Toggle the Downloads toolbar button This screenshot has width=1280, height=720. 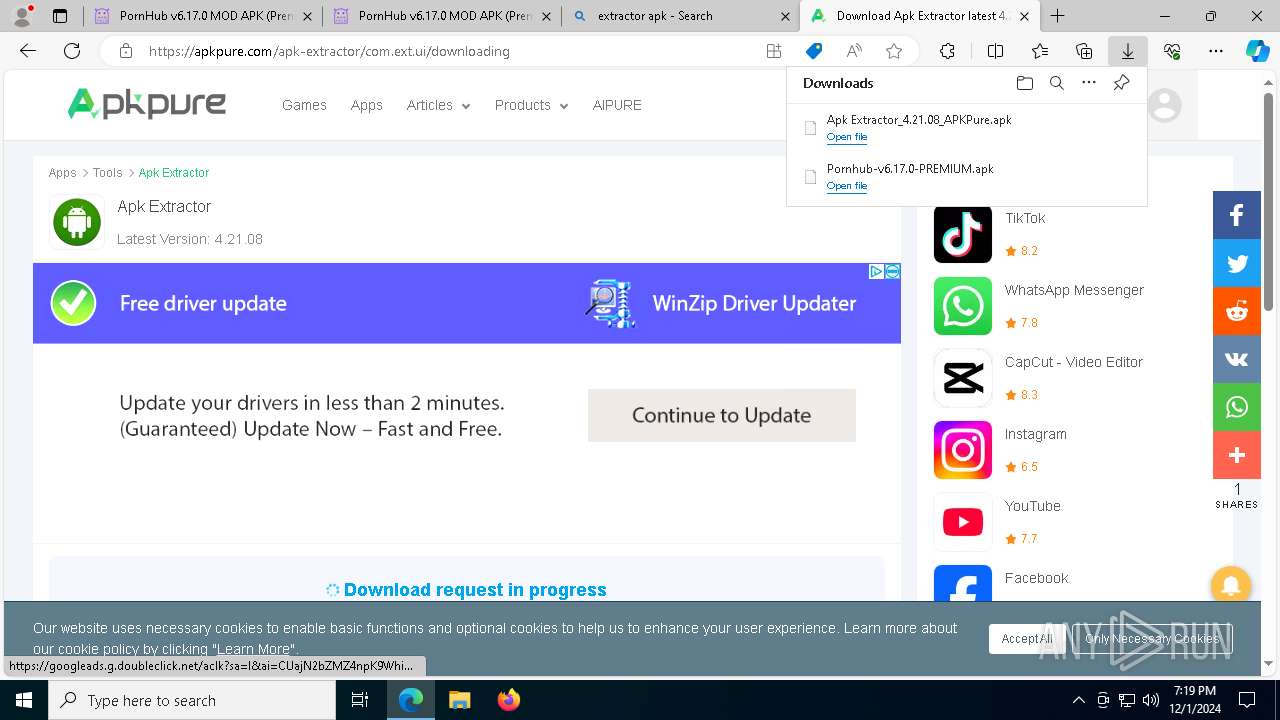(x=1127, y=51)
